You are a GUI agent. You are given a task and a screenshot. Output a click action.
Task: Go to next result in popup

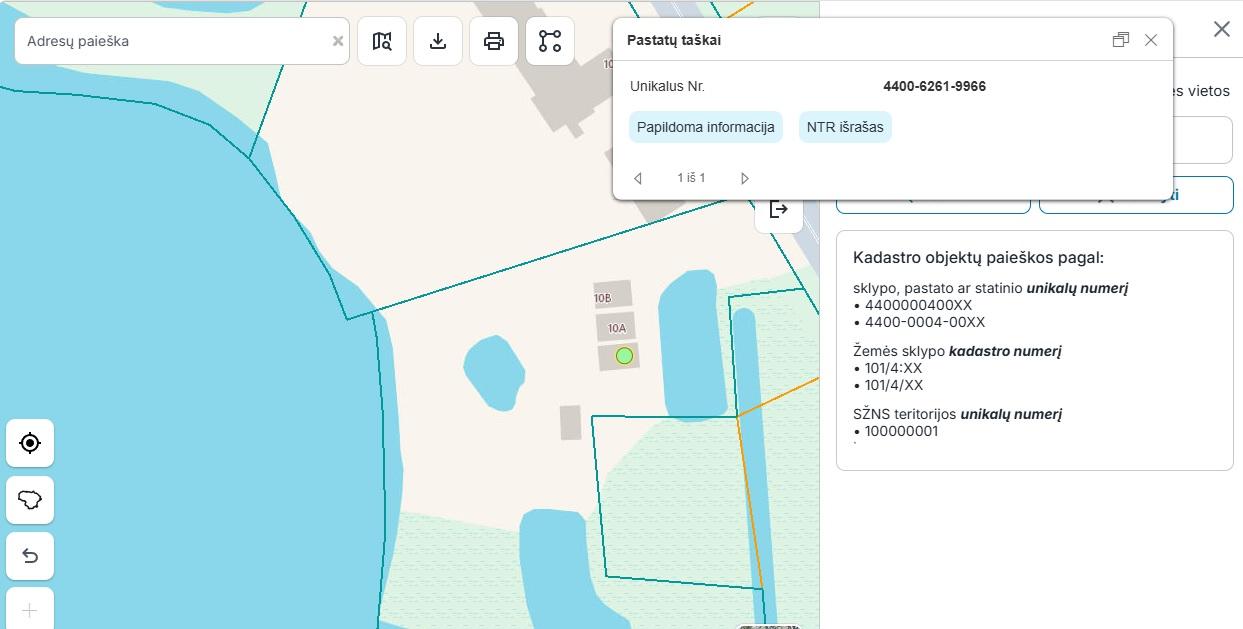point(744,178)
